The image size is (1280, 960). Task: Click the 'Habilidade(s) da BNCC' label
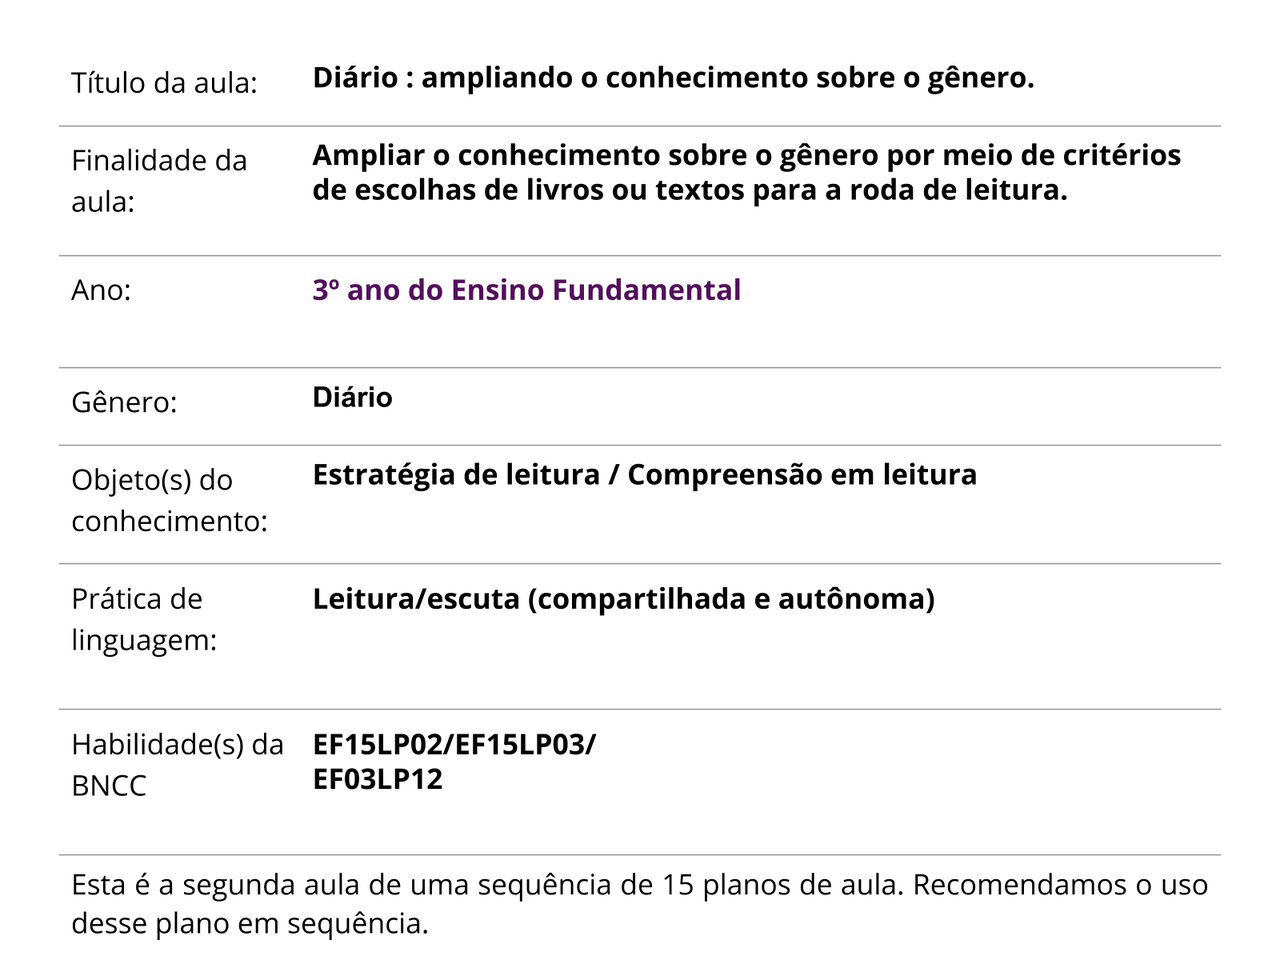pos(177,765)
